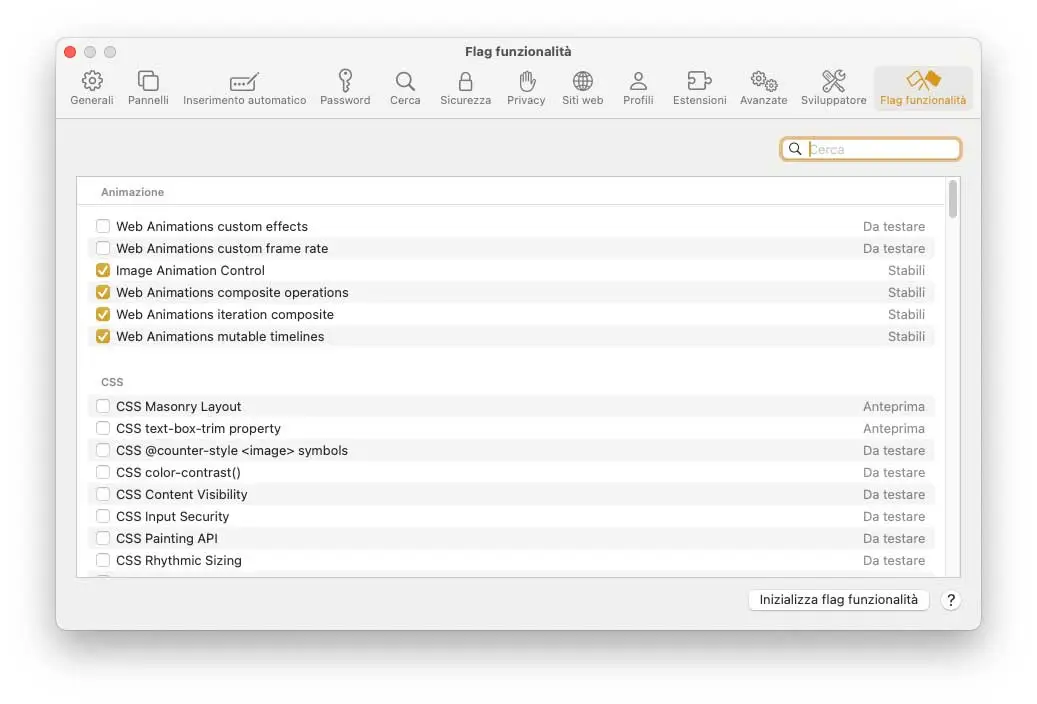Screen dimensions: 1037x704
Task: Enable Web Animations custom effects
Action: pyautogui.click(x=103, y=226)
